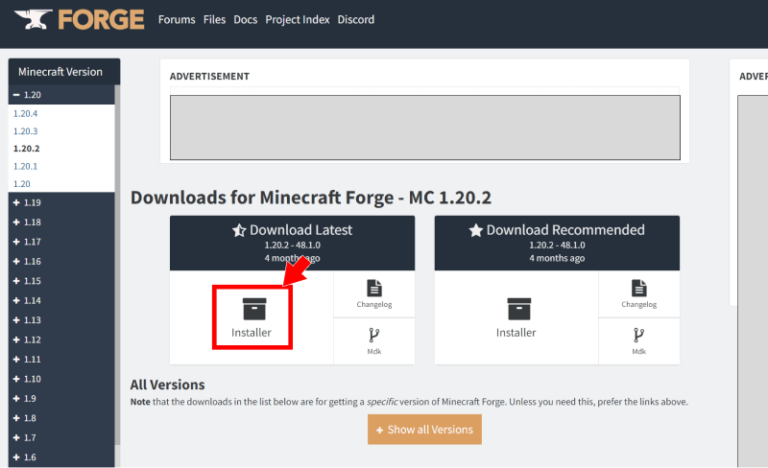Open the Changelog file icon under Download Latest
The height and width of the screenshot is (468, 768).
374,288
